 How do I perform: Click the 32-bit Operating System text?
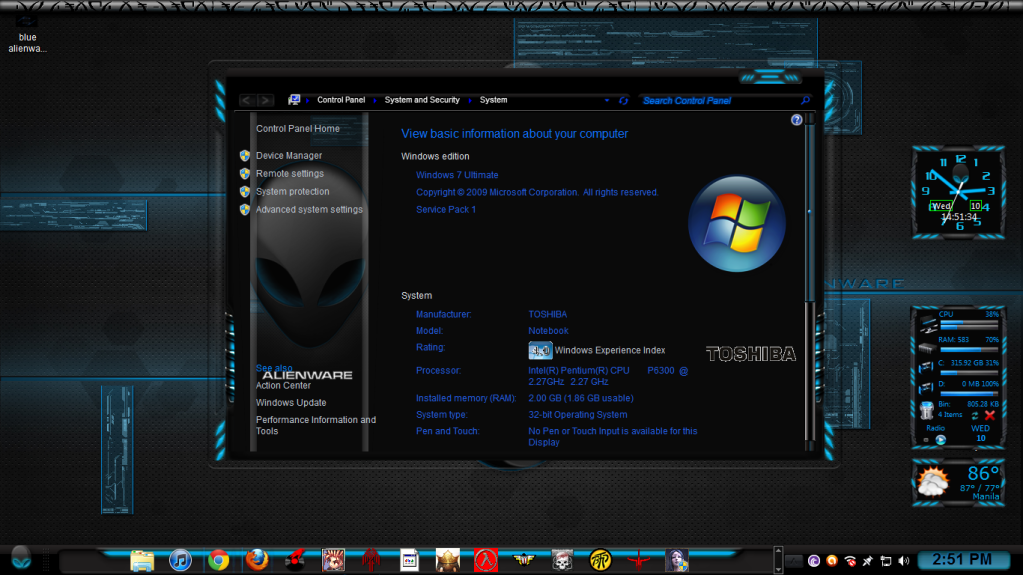coord(577,414)
